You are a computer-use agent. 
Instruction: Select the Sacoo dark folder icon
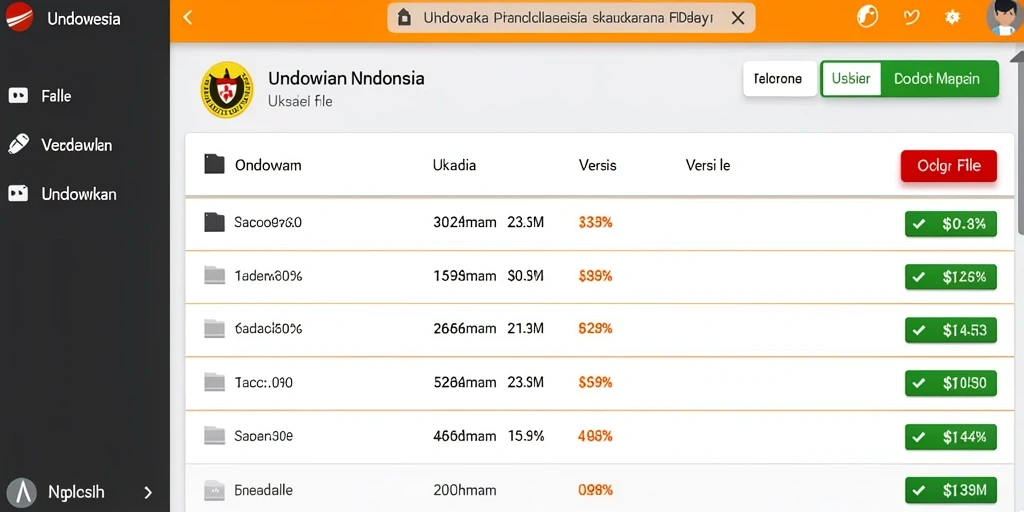tap(214, 223)
